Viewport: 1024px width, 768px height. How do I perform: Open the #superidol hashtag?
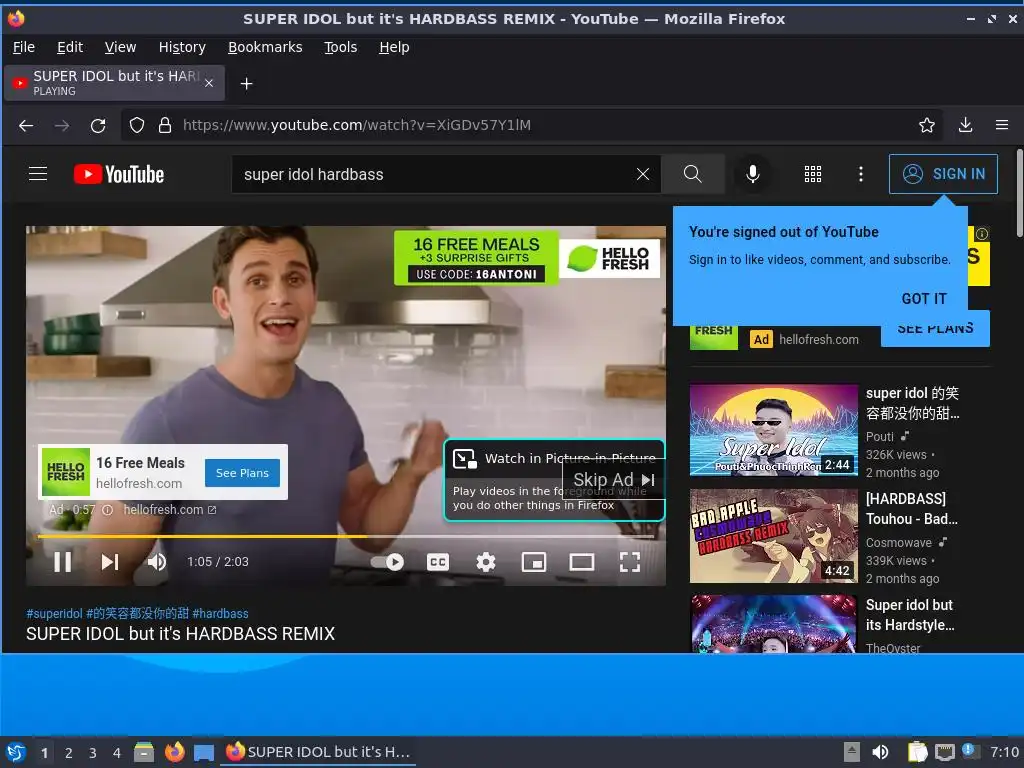point(54,613)
